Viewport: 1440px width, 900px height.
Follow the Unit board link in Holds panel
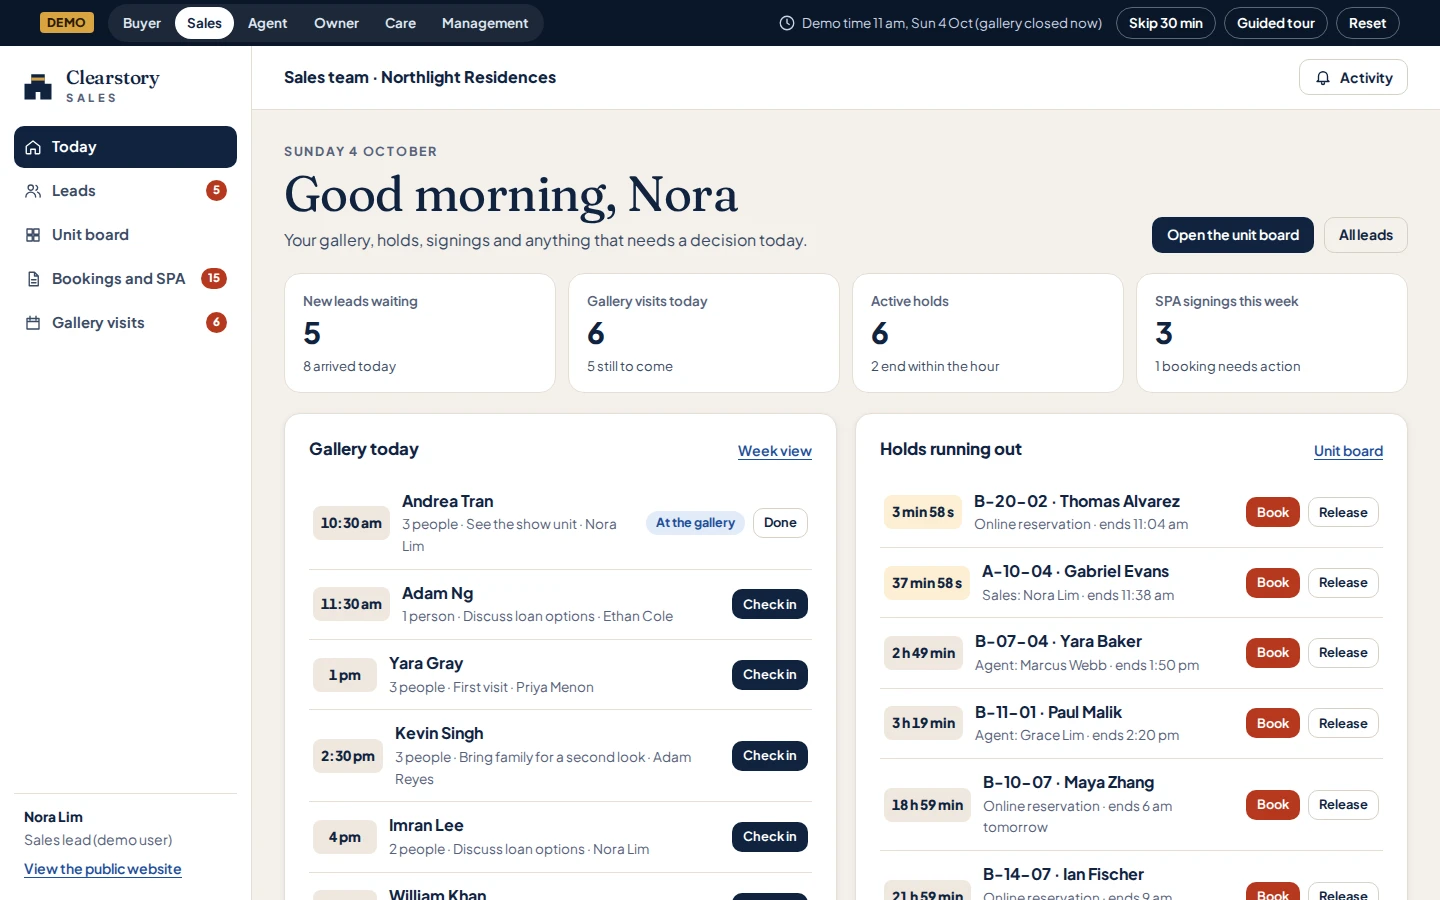pos(1348,451)
